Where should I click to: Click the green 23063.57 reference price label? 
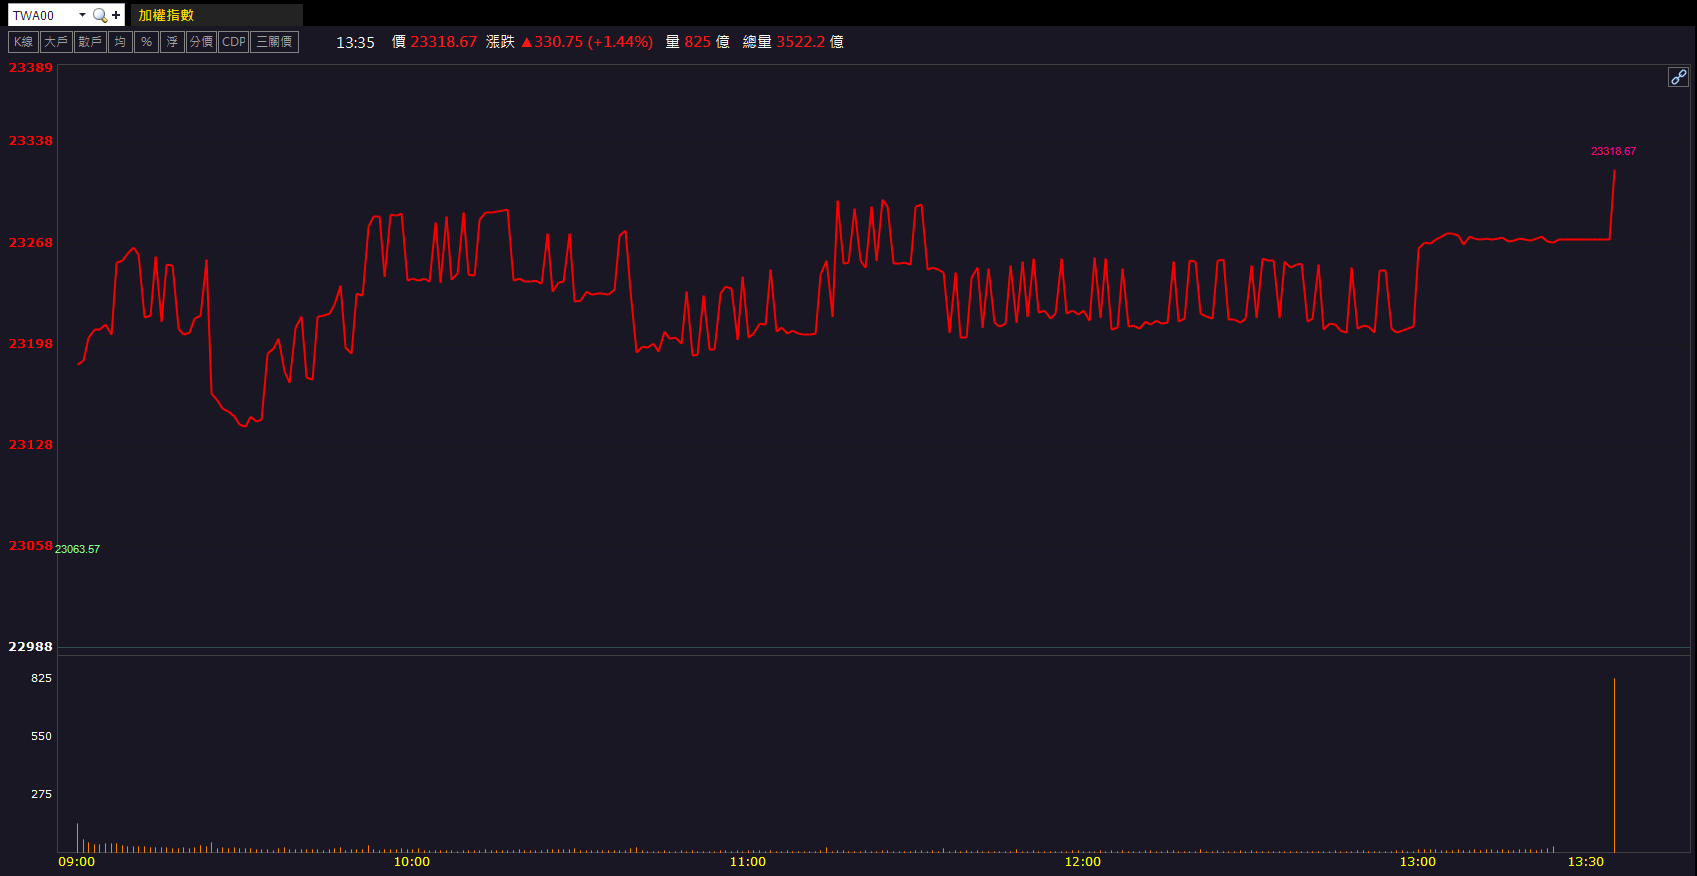tap(77, 549)
